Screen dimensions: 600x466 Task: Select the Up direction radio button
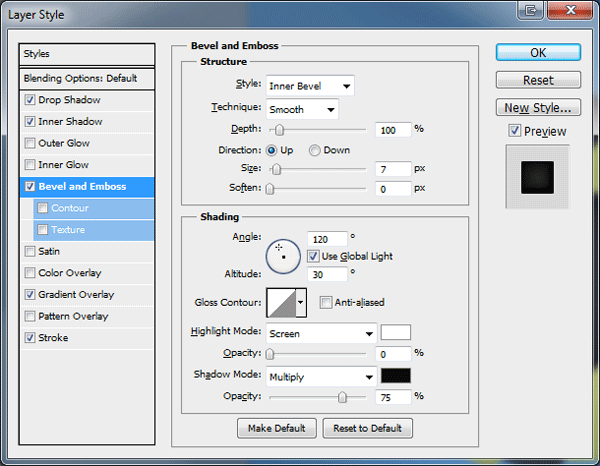click(x=271, y=150)
